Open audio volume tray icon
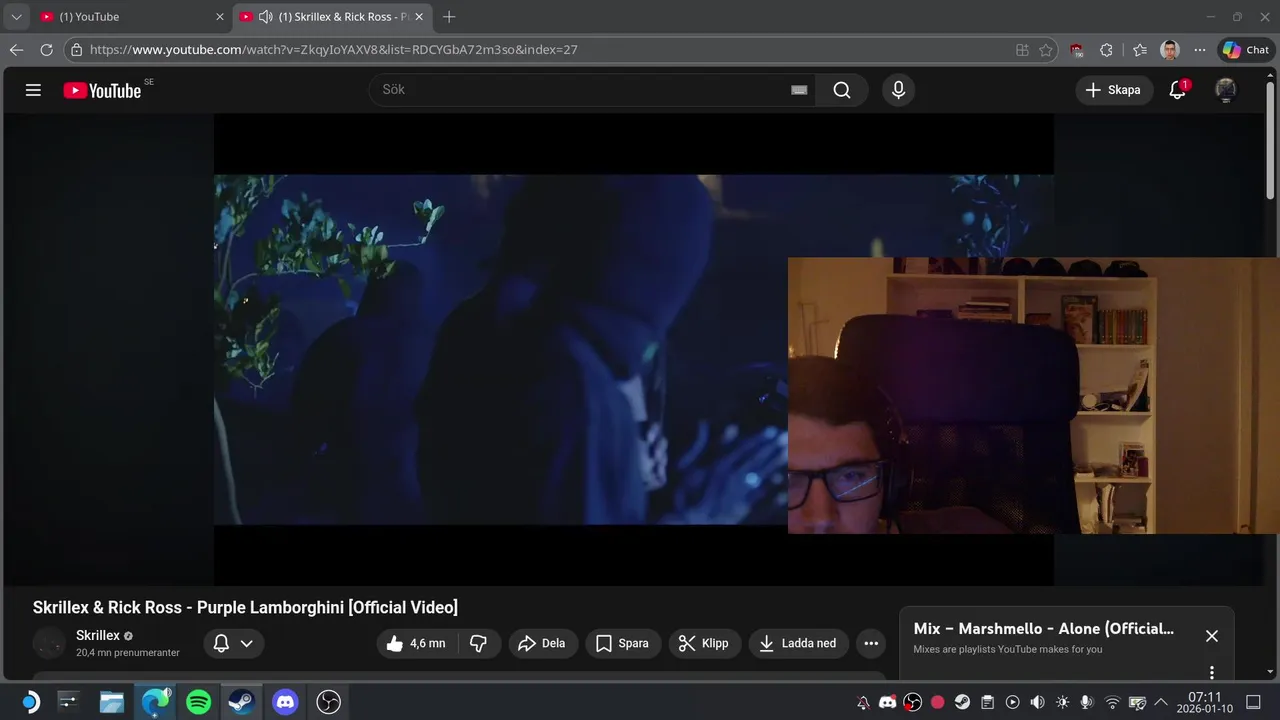The width and height of the screenshot is (1280, 720). tap(1037, 703)
